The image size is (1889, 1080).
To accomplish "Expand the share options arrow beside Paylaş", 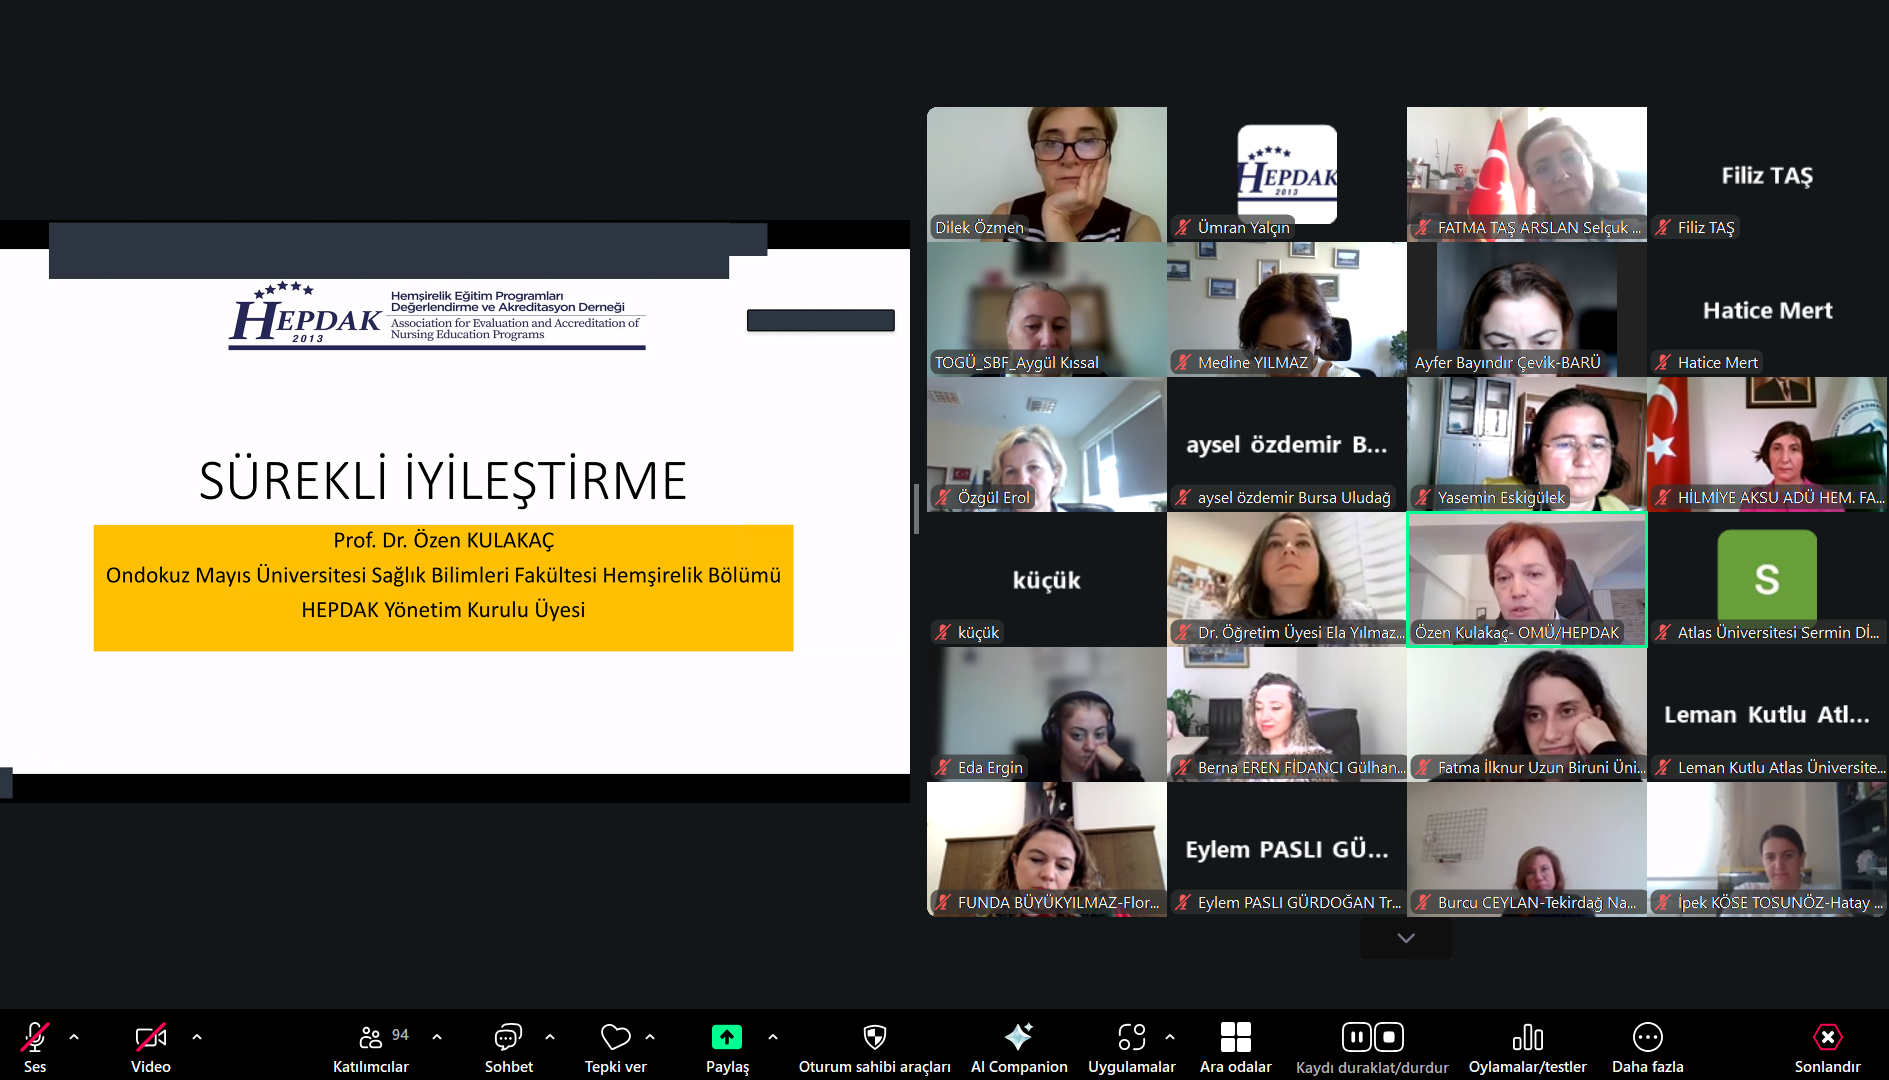I will pyautogui.click(x=773, y=1037).
